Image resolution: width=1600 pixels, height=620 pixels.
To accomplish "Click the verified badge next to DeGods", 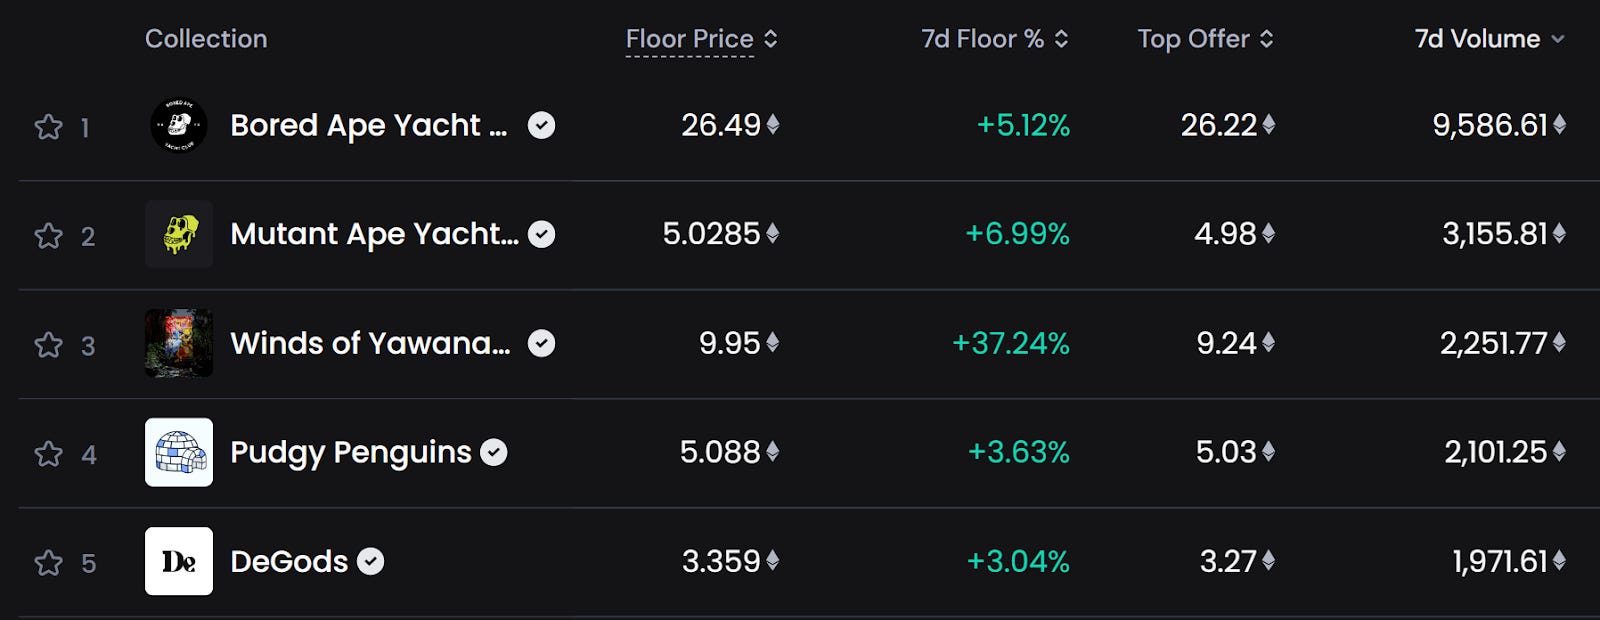I will pyautogui.click(x=371, y=561).
